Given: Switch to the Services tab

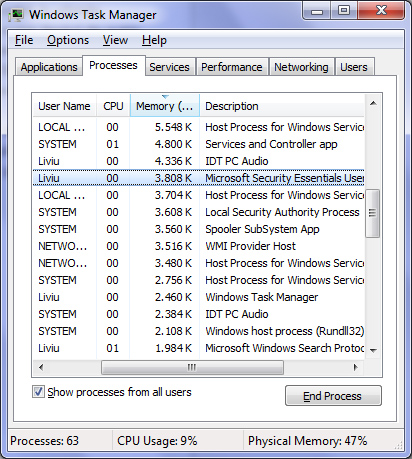Looking at the screenshot, I should (169, 67).
